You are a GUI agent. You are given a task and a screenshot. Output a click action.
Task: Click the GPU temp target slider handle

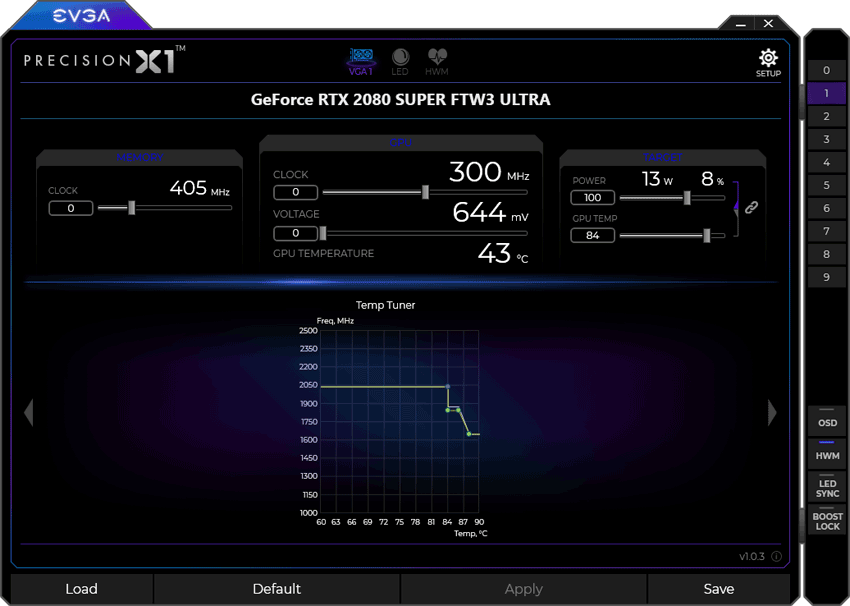pyautogui.click(x=706, y=235)
